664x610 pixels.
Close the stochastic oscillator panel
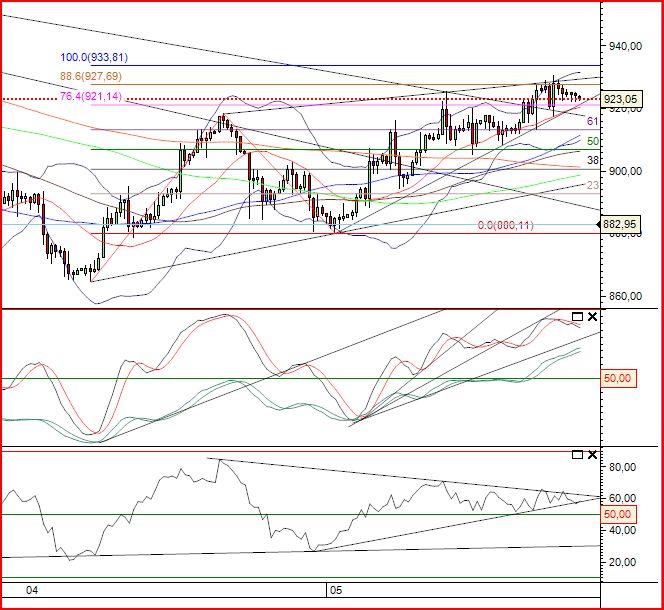592,317
